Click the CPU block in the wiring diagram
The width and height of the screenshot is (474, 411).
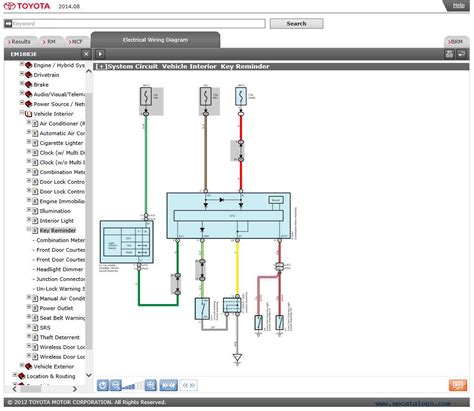click(x=229, y=216)
